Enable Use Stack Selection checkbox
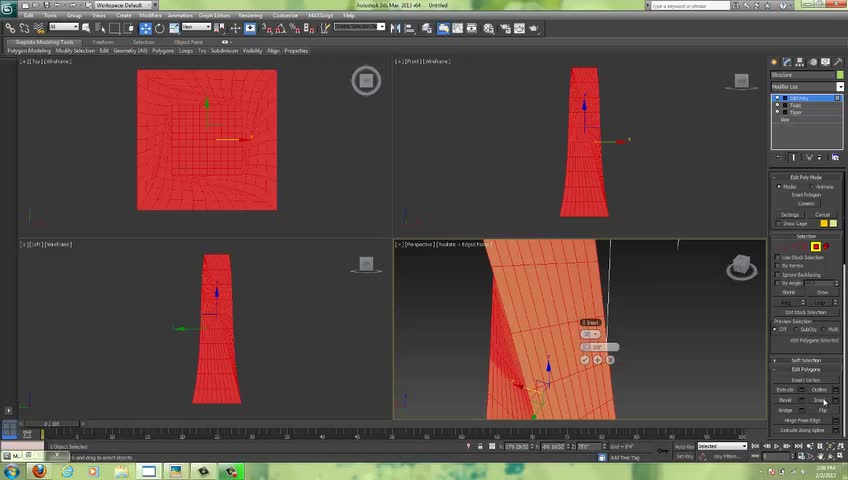Screen dimensions: 848x480 [778, 257]
